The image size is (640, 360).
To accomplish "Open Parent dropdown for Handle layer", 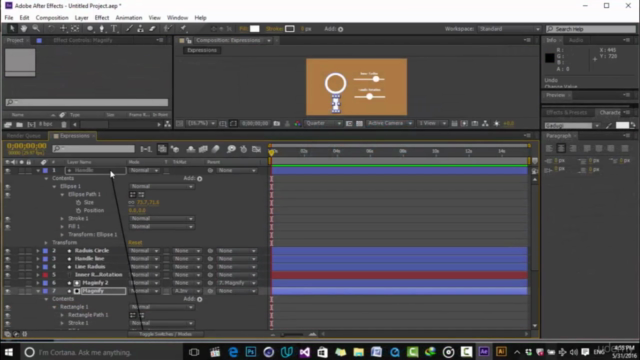I will [237, 171].
